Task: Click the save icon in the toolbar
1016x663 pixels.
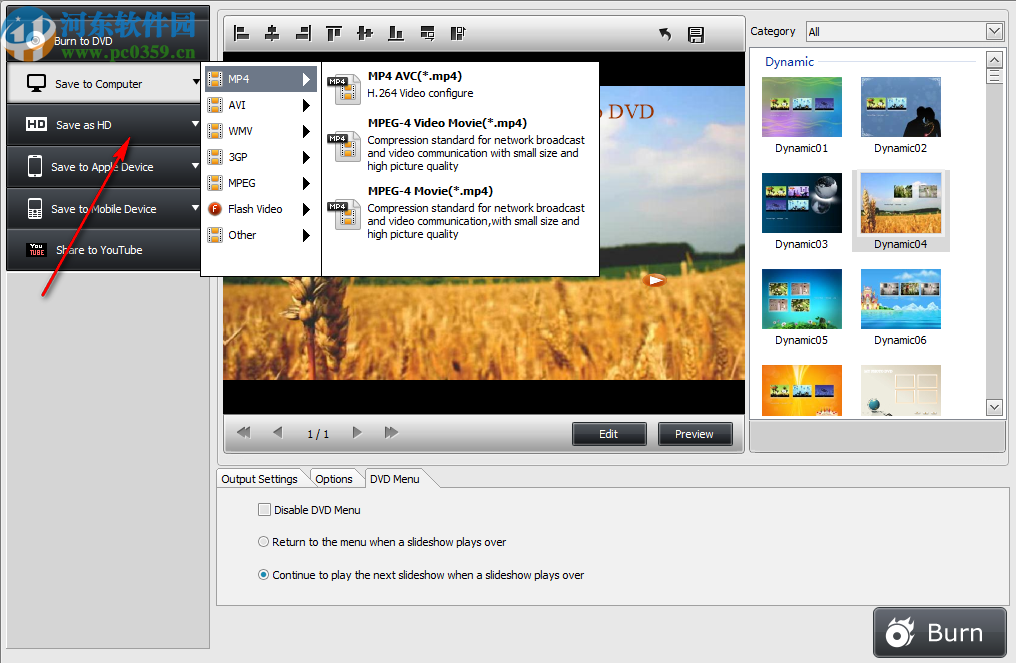Action: (x=696, y=33)
